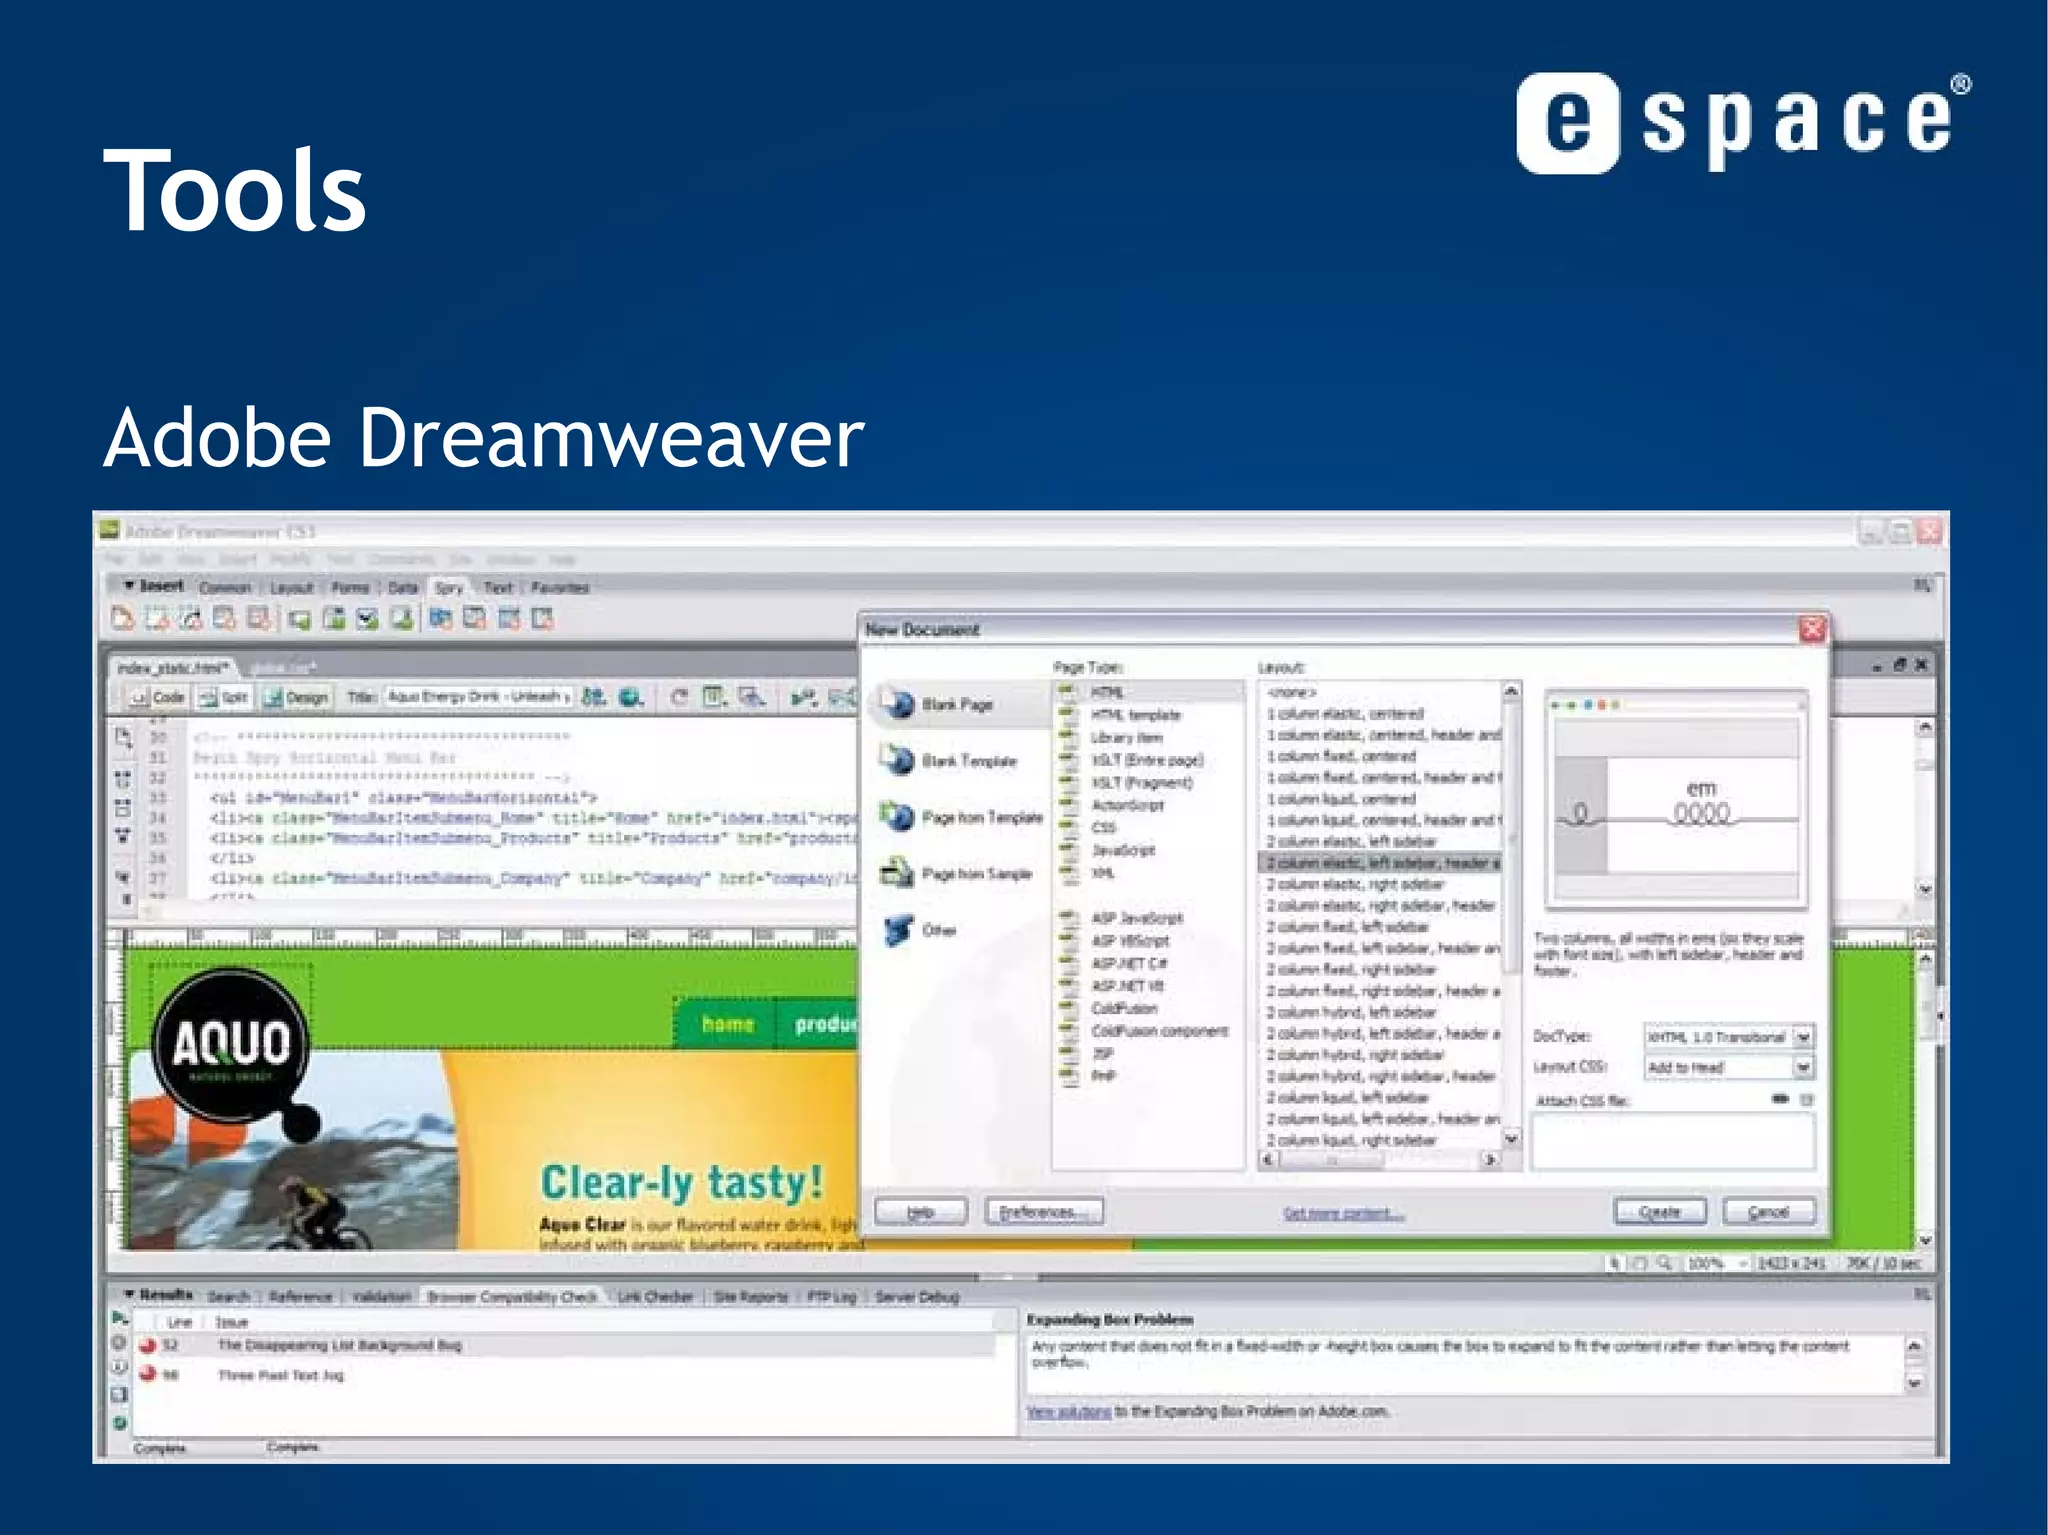This screenshot has height=1535, width=2048.
Task: Open the Layout tab in Insert bar
Action: pyautogui.click(x=291, y=588)
